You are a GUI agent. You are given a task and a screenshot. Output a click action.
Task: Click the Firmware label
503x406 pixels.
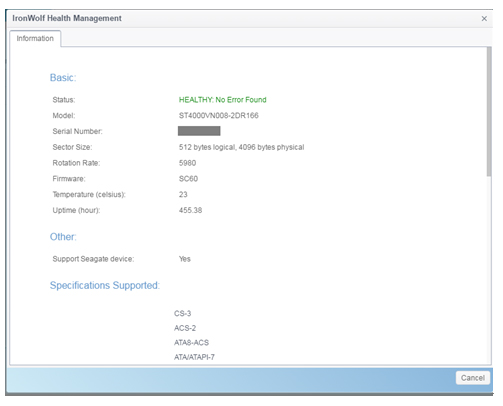click(69, 179)
